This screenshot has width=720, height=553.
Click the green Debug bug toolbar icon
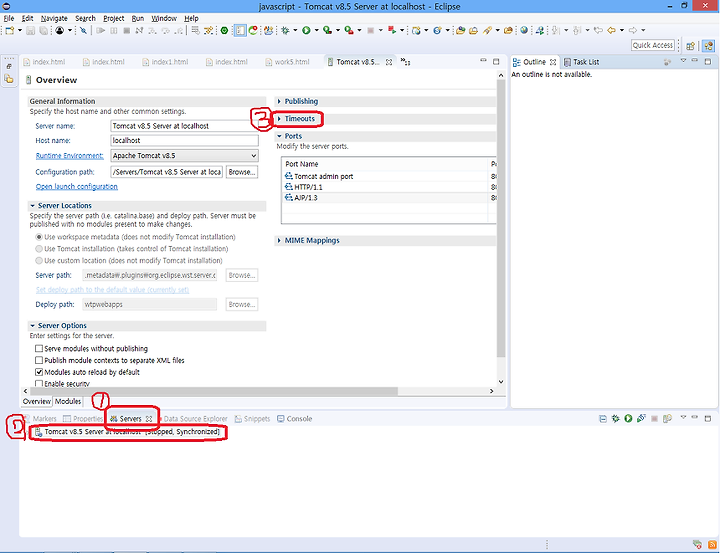click(x=285, y=30)
